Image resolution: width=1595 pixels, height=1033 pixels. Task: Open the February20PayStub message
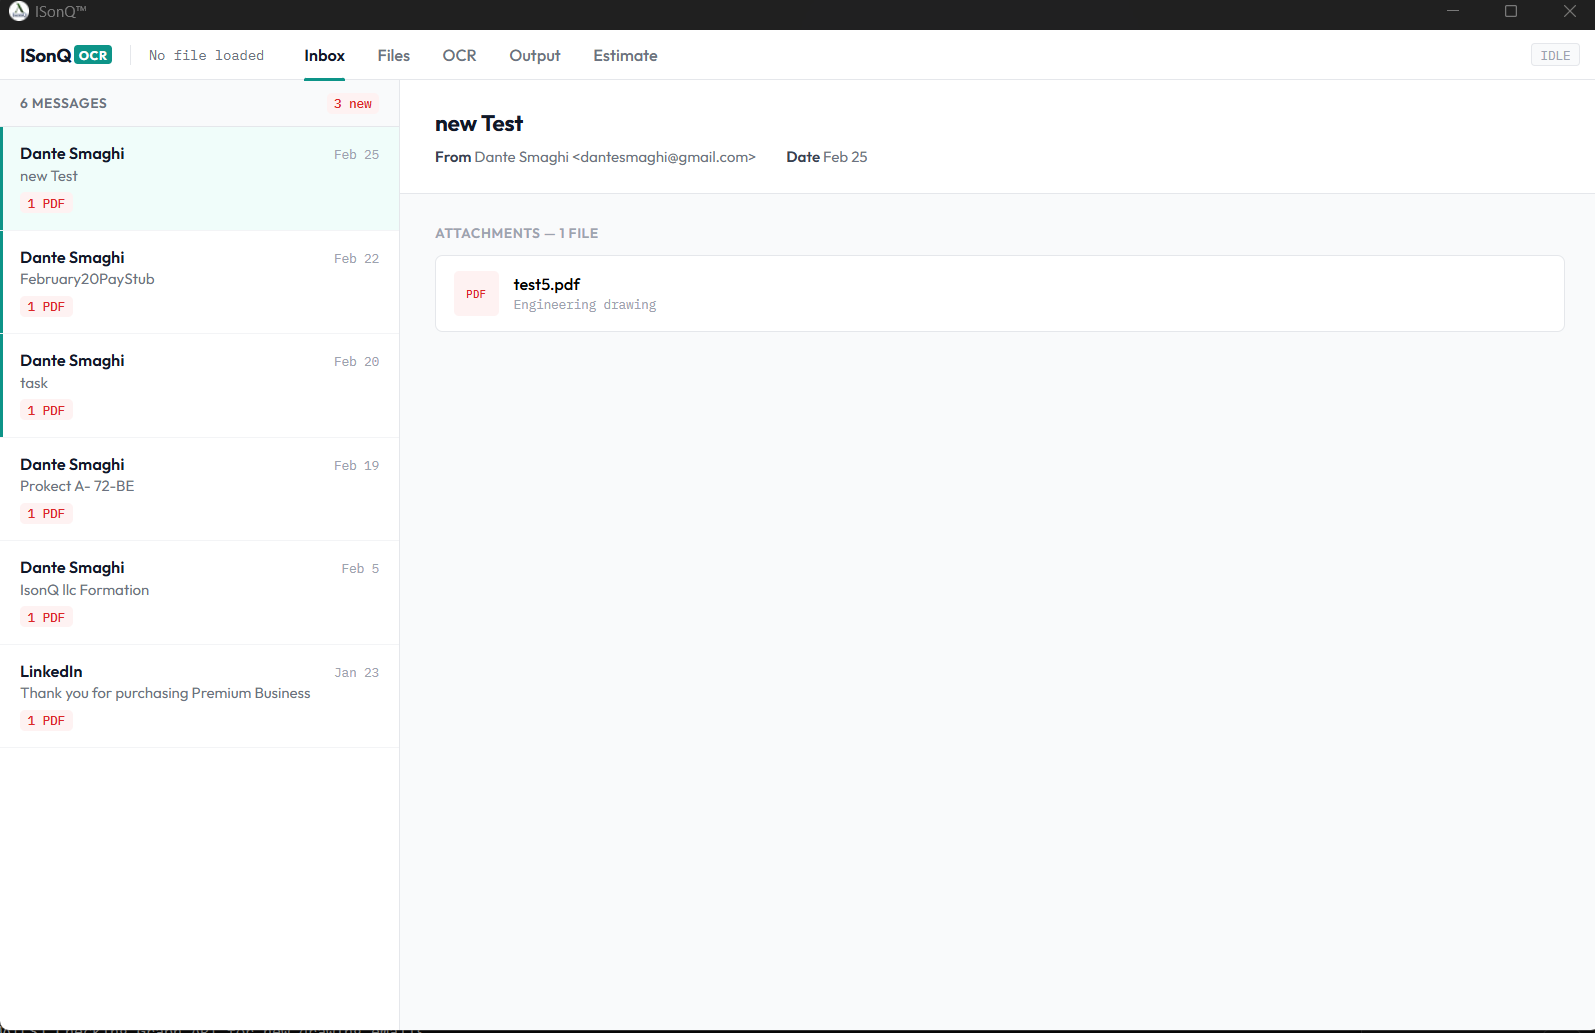tap(200, 282)
